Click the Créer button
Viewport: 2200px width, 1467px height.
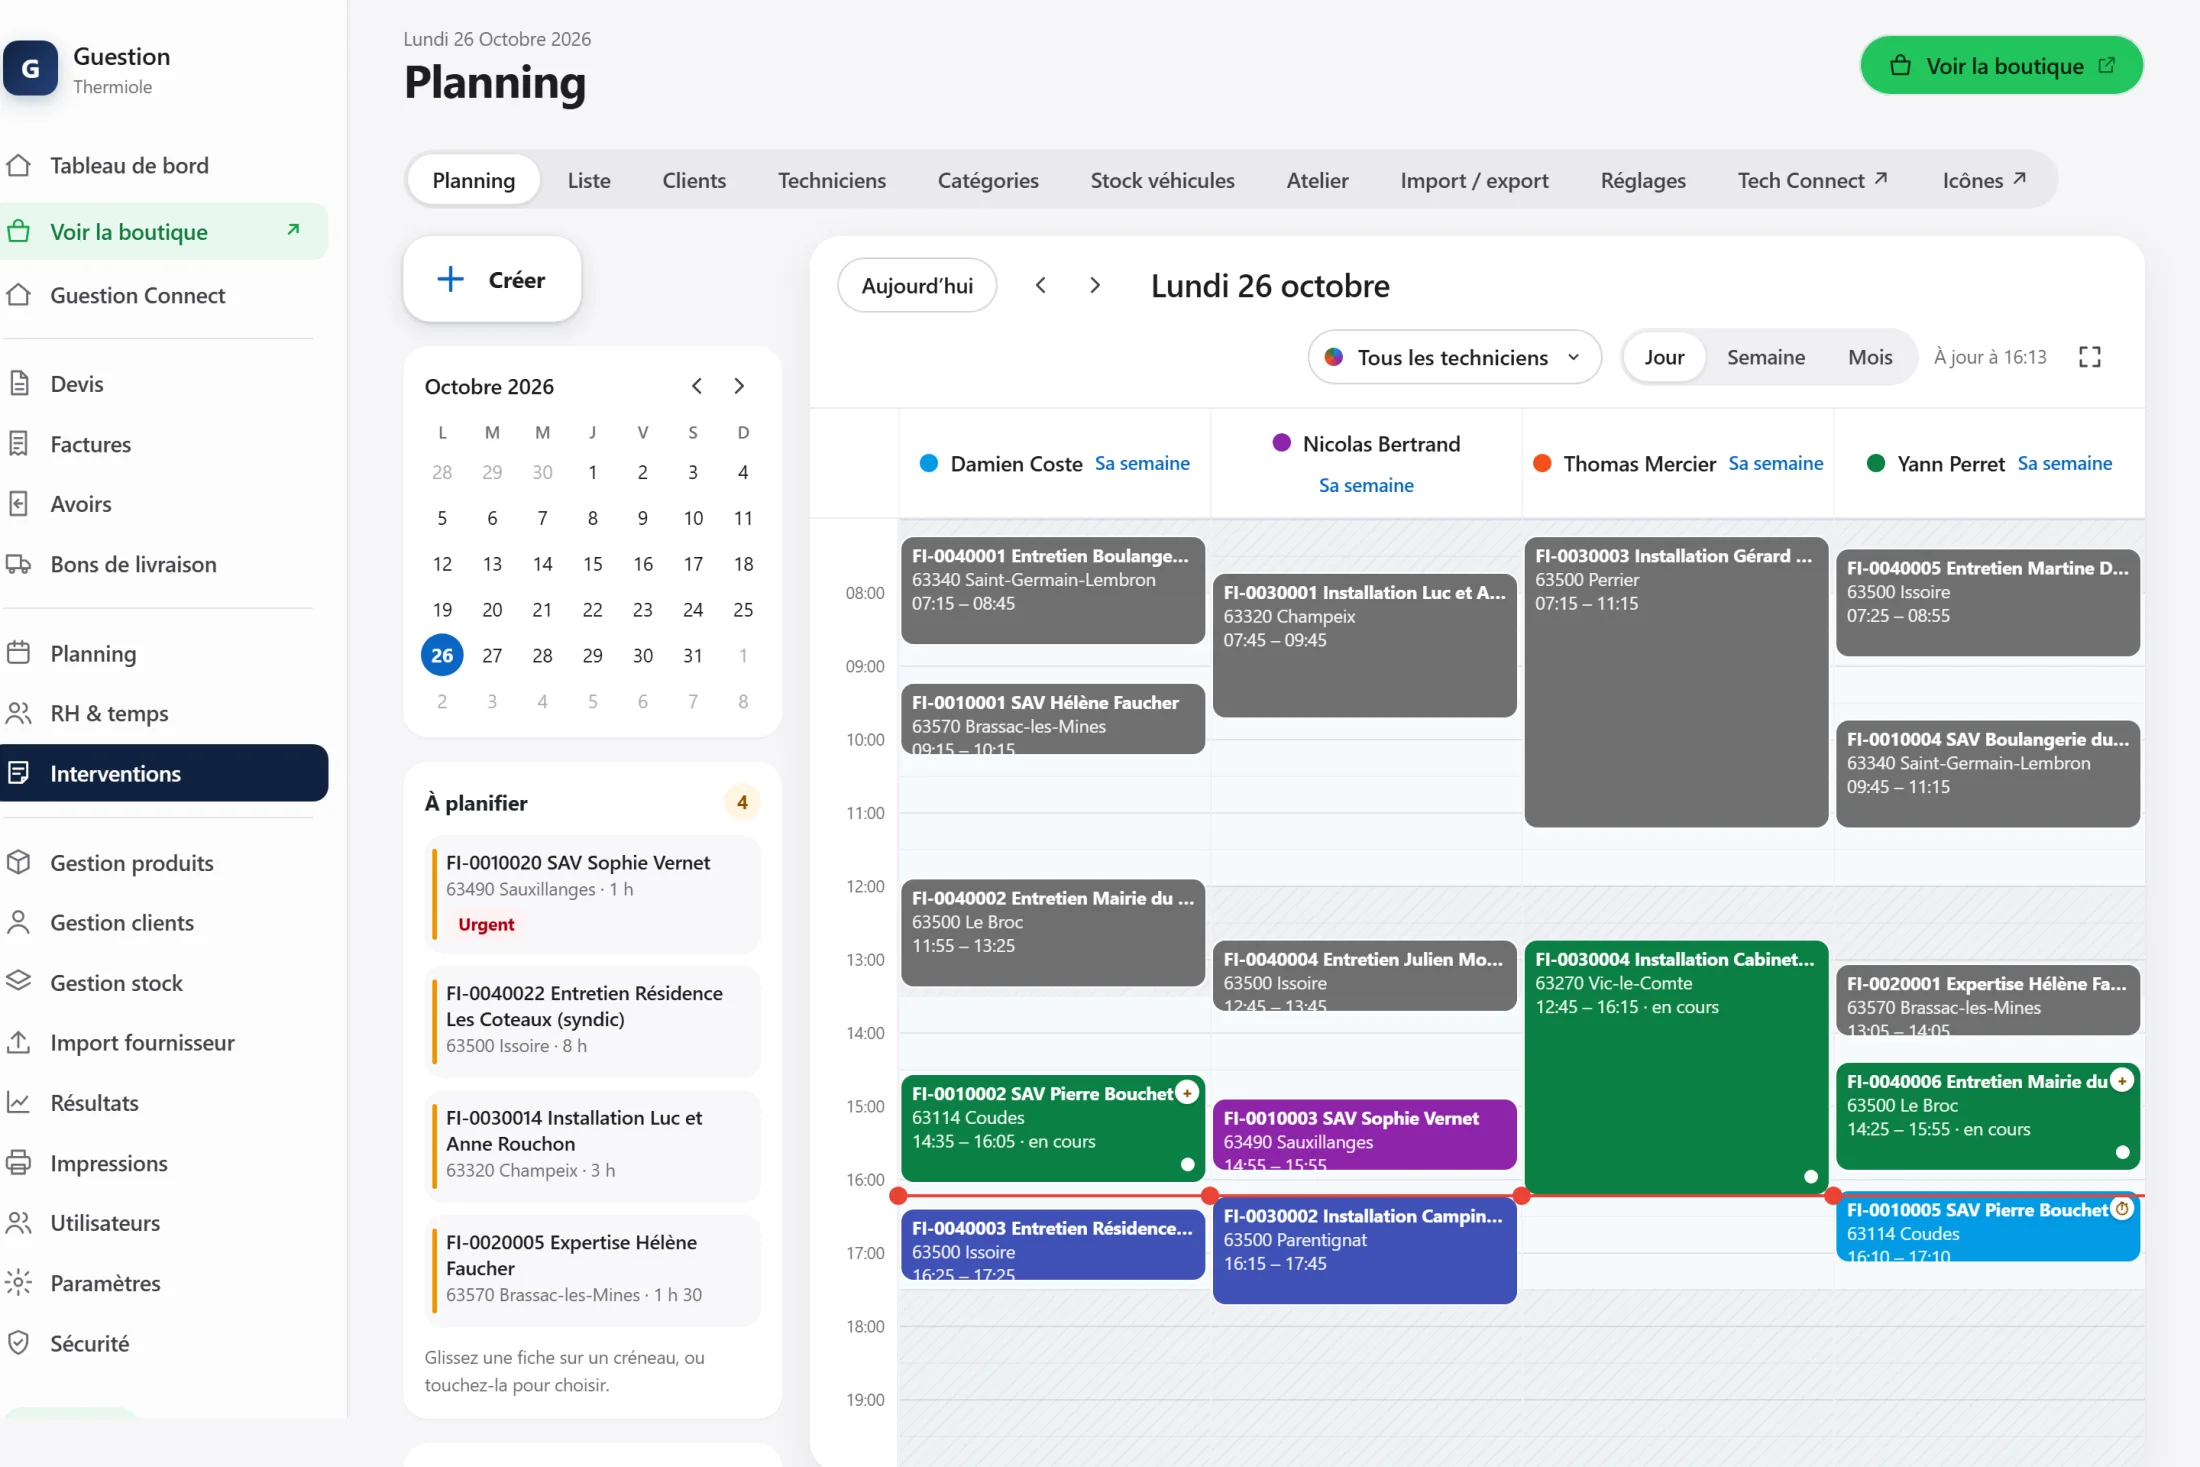[x=492, y=280]
